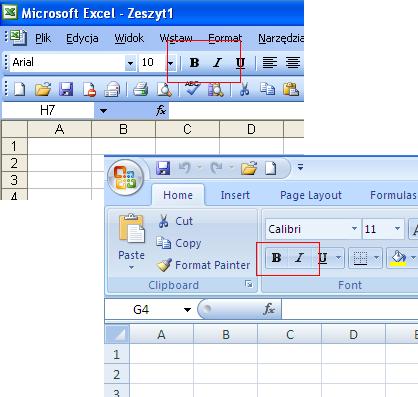The height and width of the screenshot is (397, 418).
Task: Click the Office Button orb
Action: pyautogui.click(x=125, y=178)
